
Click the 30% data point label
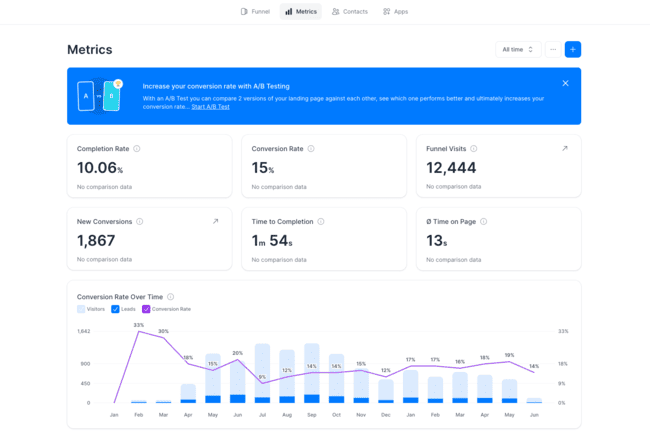coord(163,331)
